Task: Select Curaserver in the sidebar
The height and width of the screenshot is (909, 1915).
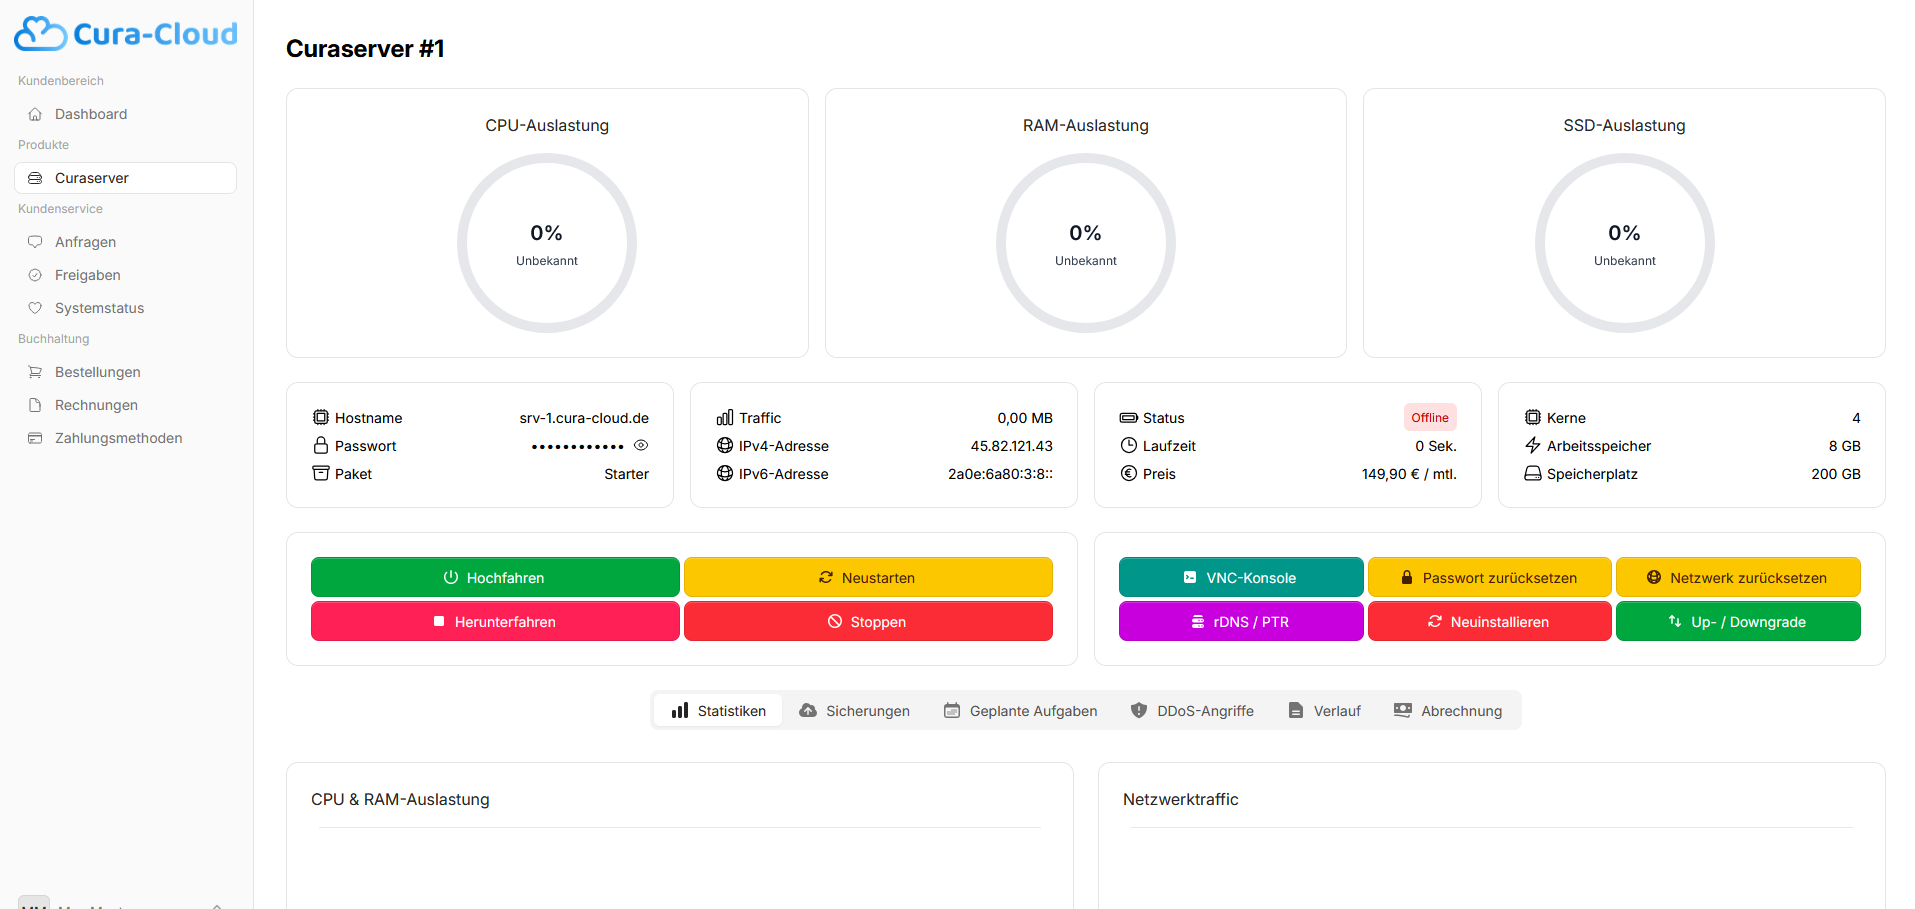Action: tap(92, 178)
